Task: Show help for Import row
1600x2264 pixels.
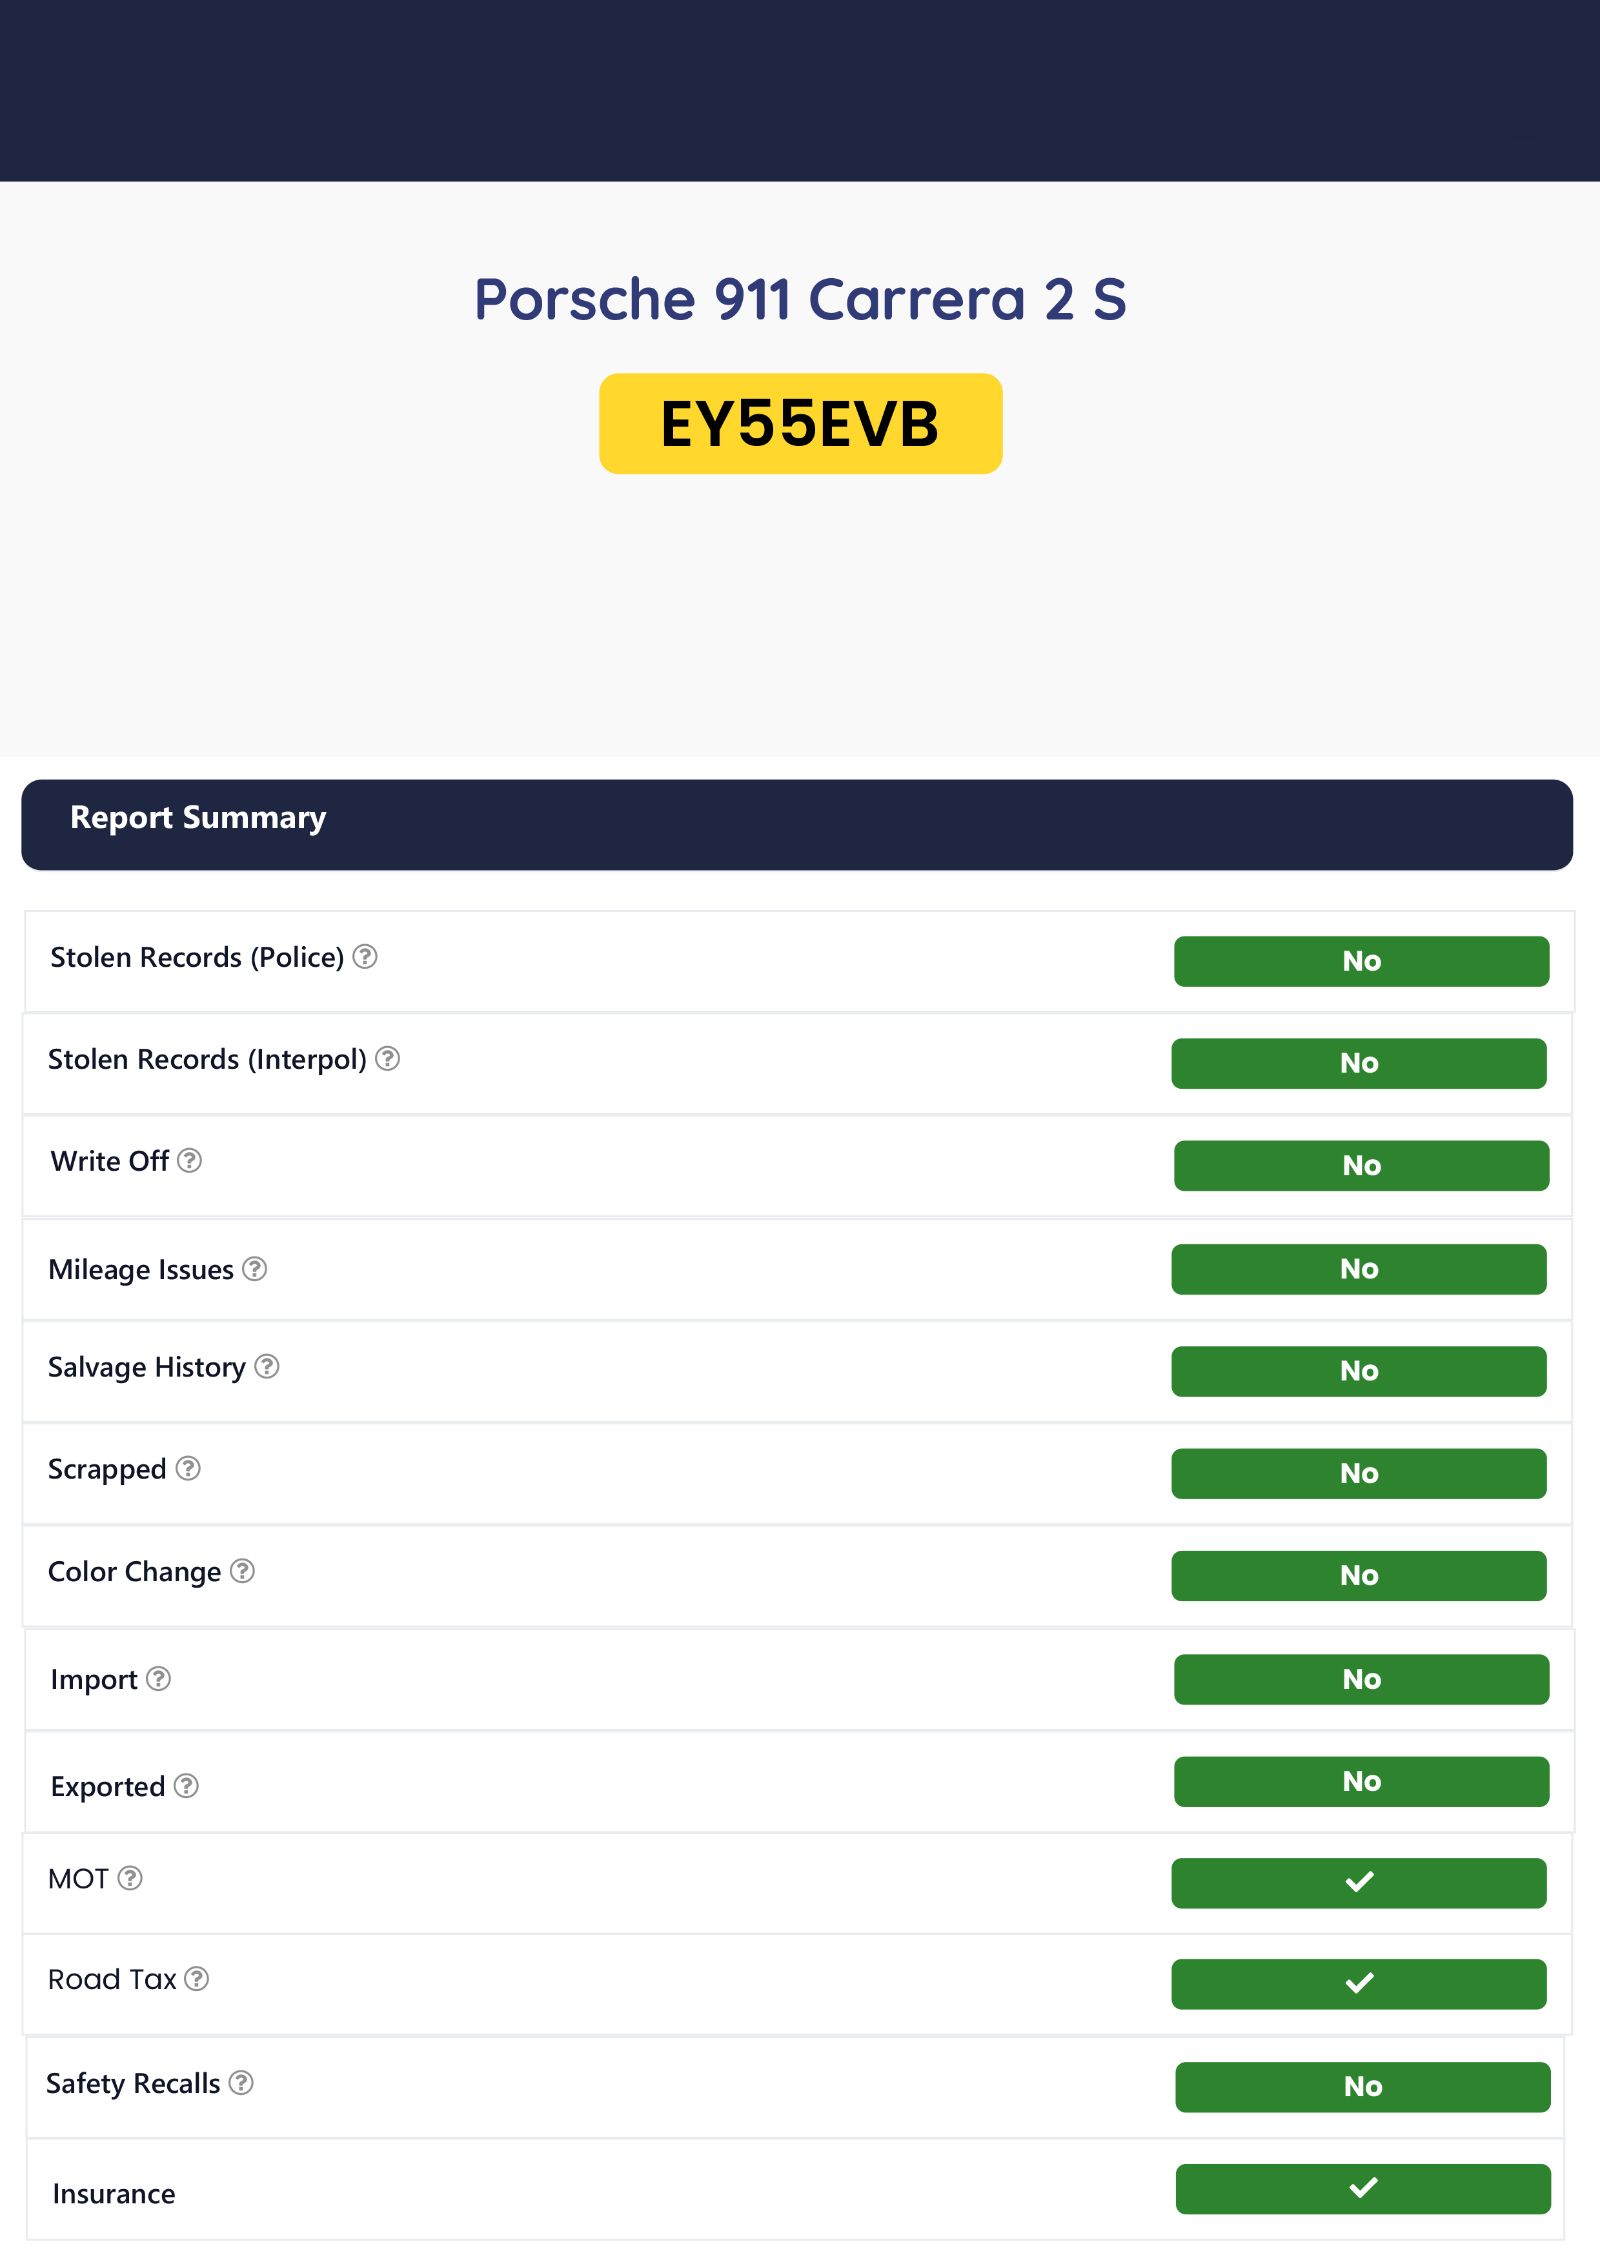Action: 158,1678
